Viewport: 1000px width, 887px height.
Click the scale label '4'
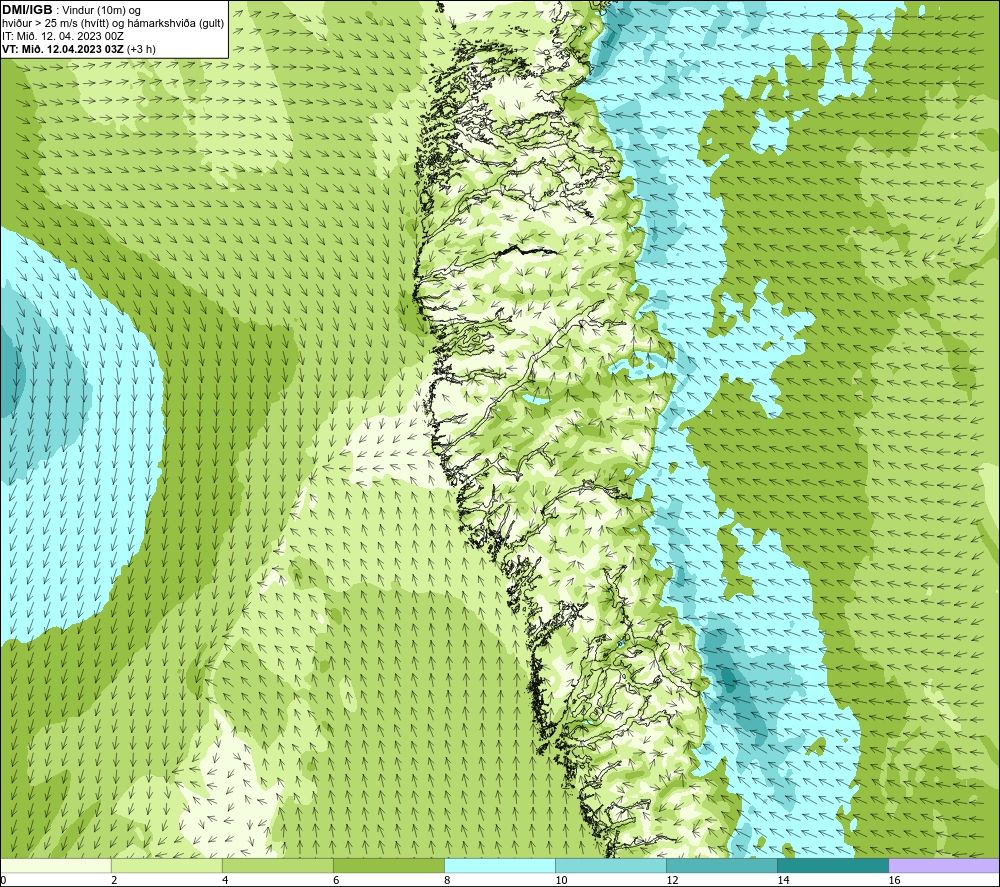coord(225,881)
